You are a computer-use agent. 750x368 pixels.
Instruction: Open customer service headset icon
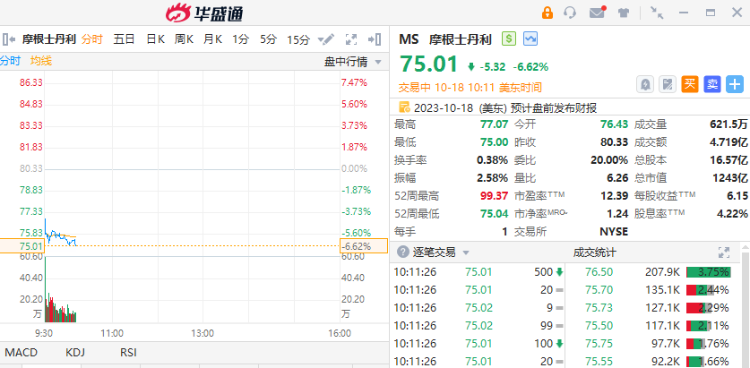pyautogui.click(x=570, y=12)
